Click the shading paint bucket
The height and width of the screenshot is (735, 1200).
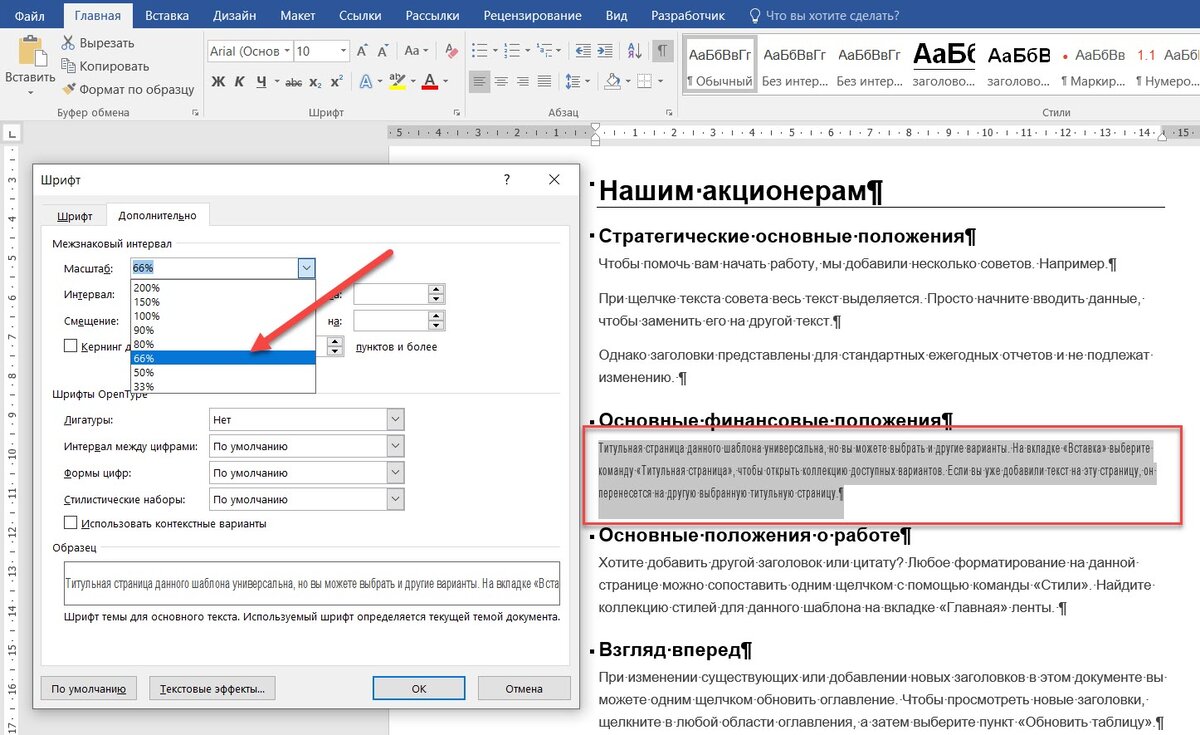pos(612,82)
